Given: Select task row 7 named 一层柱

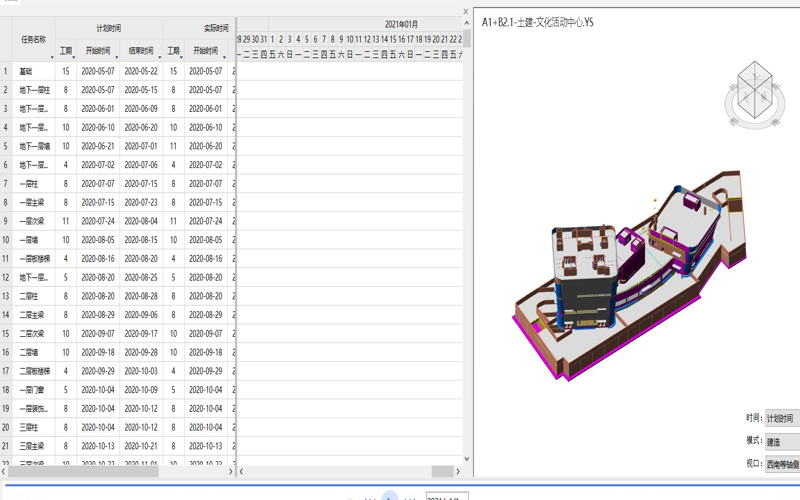Looking at the screenshot, I should pyautogui.click(x=29, y=184).
